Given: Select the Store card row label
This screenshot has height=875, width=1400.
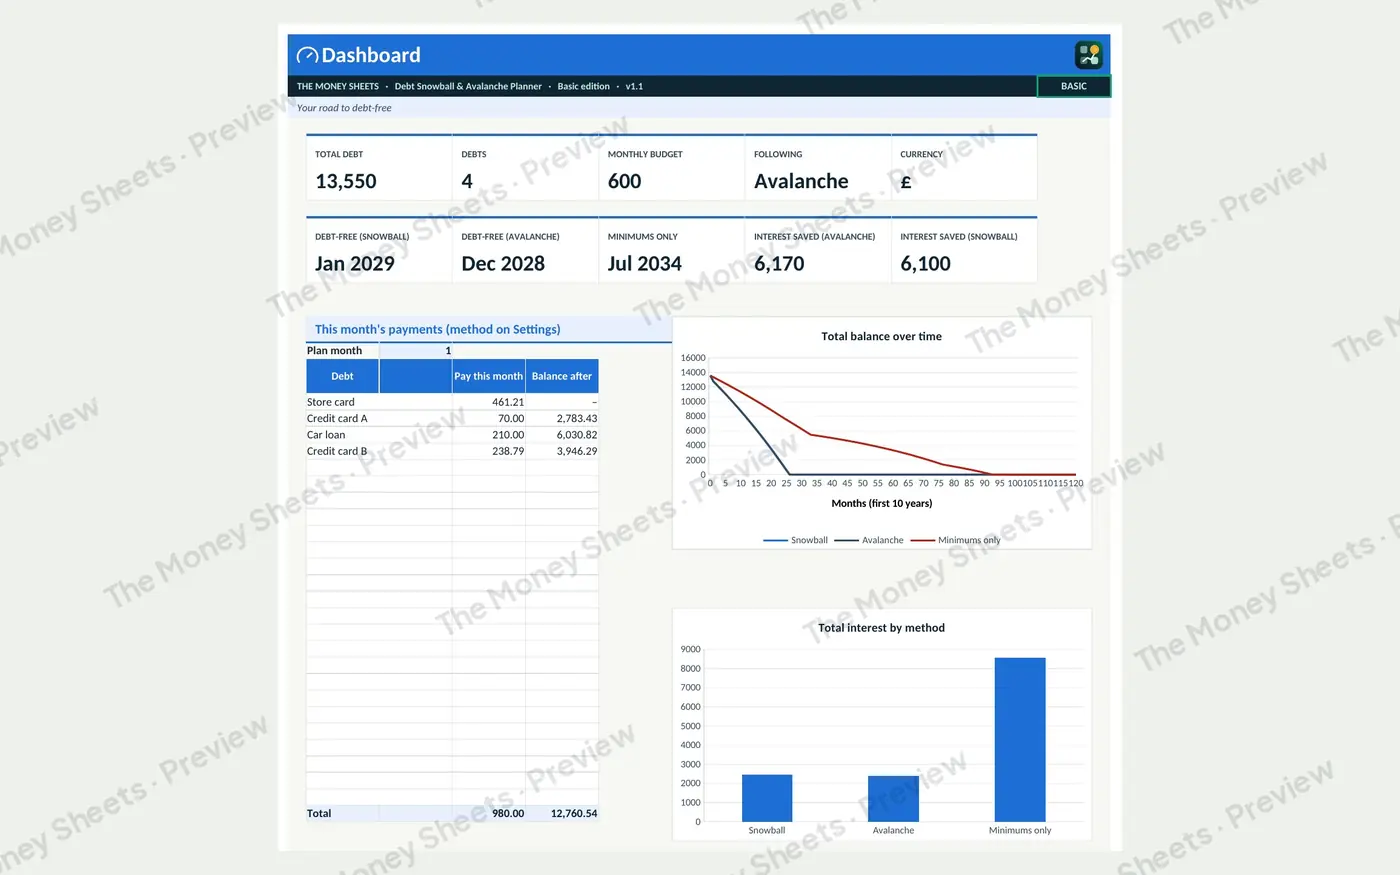Looking at the screenshot, I should tap(331, 402).
